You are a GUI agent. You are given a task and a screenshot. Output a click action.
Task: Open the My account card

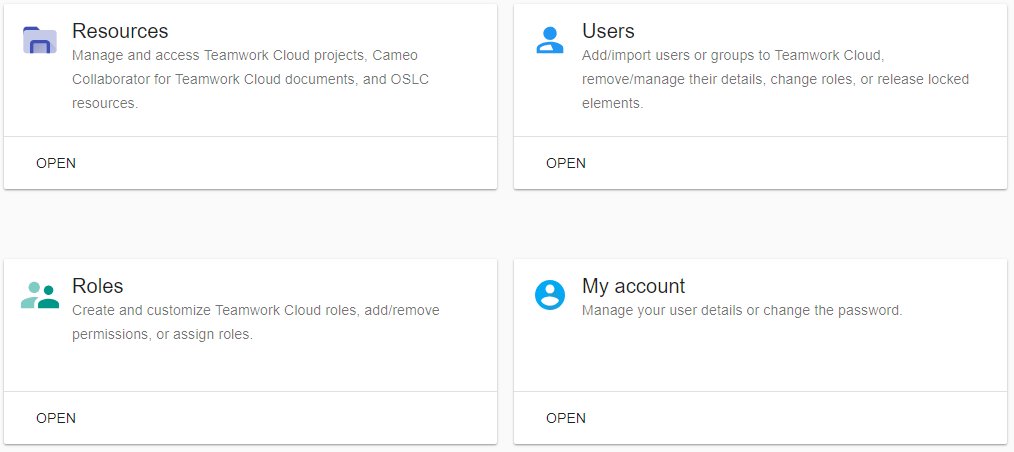[566, 418]
